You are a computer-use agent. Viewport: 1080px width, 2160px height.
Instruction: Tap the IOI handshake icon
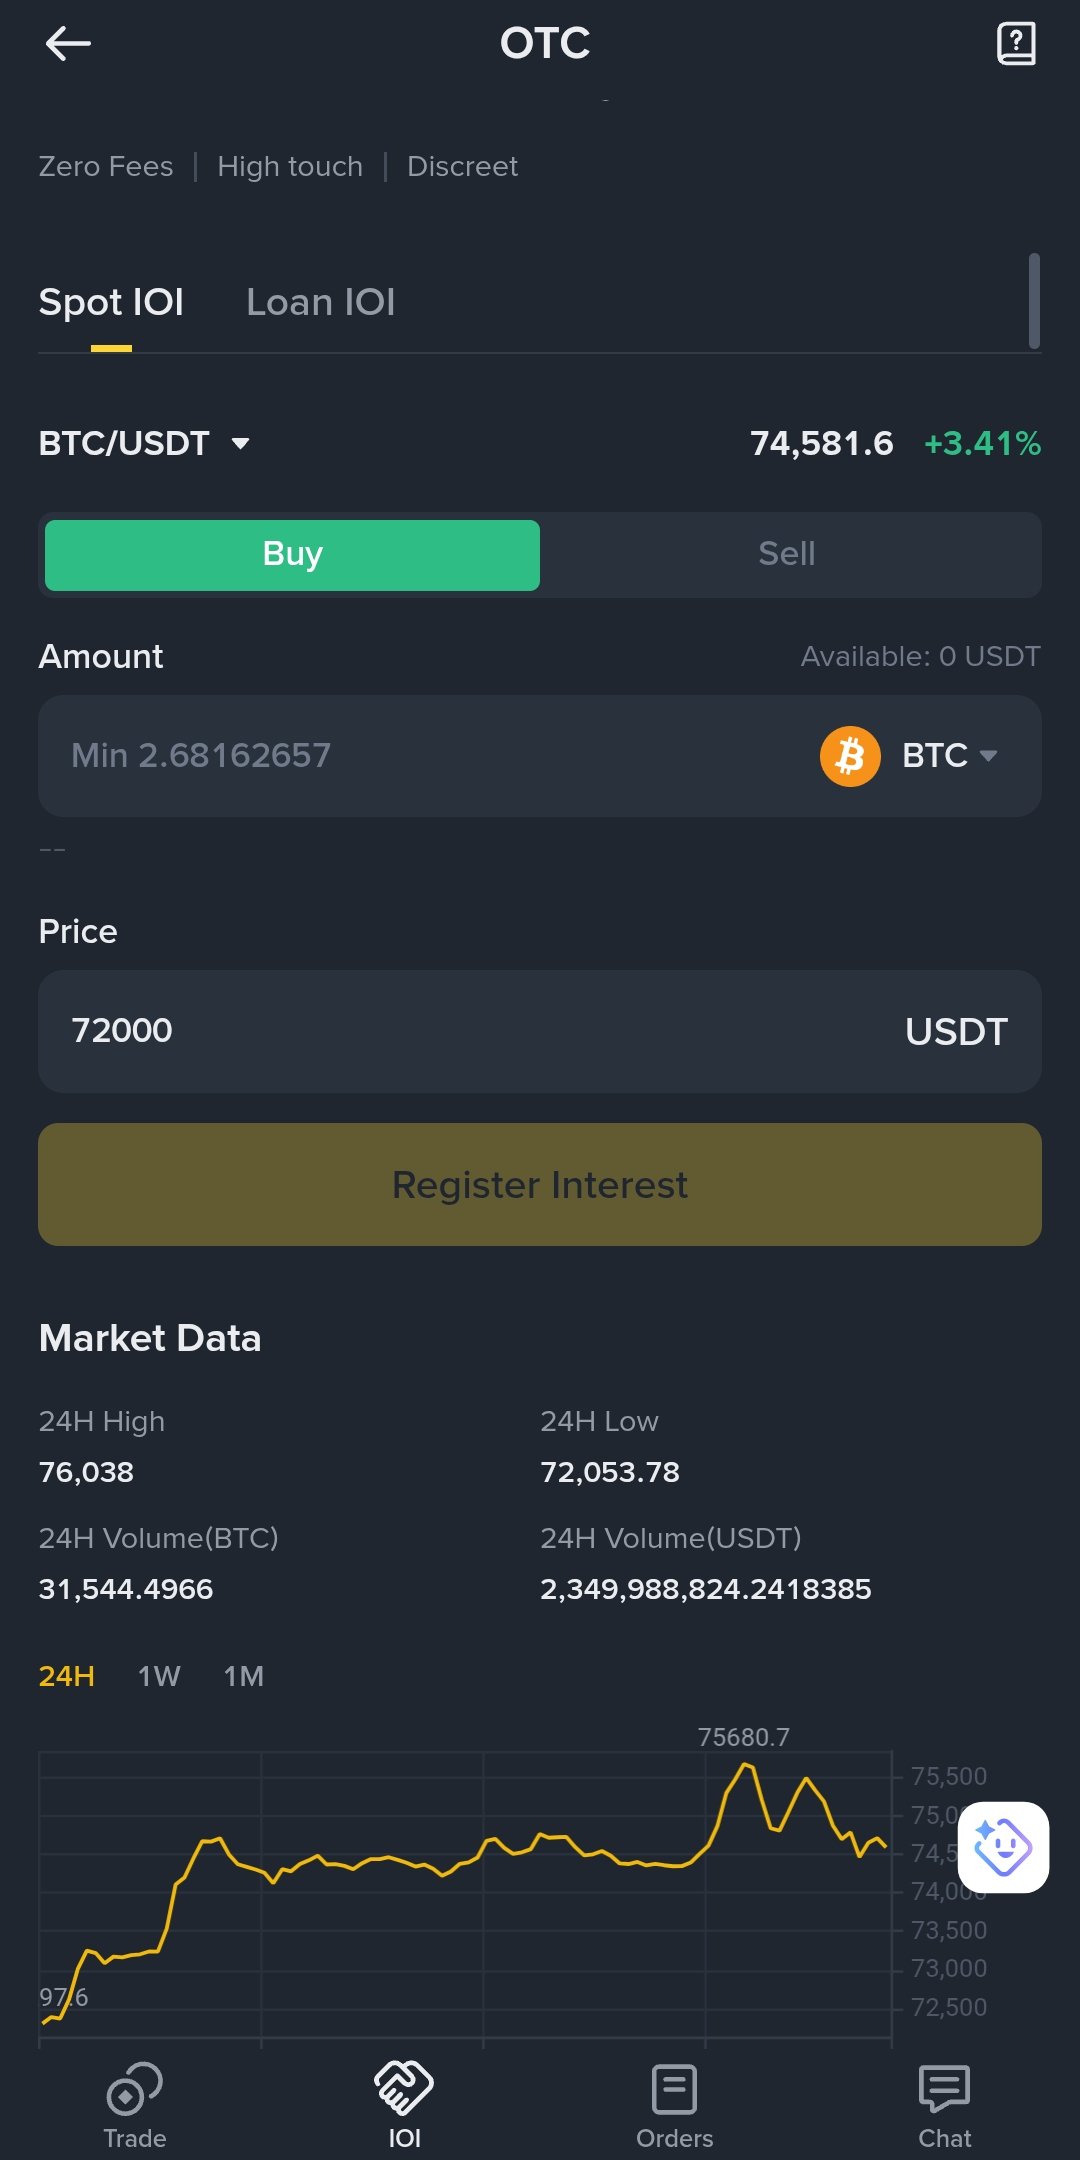pos(404,2090)
